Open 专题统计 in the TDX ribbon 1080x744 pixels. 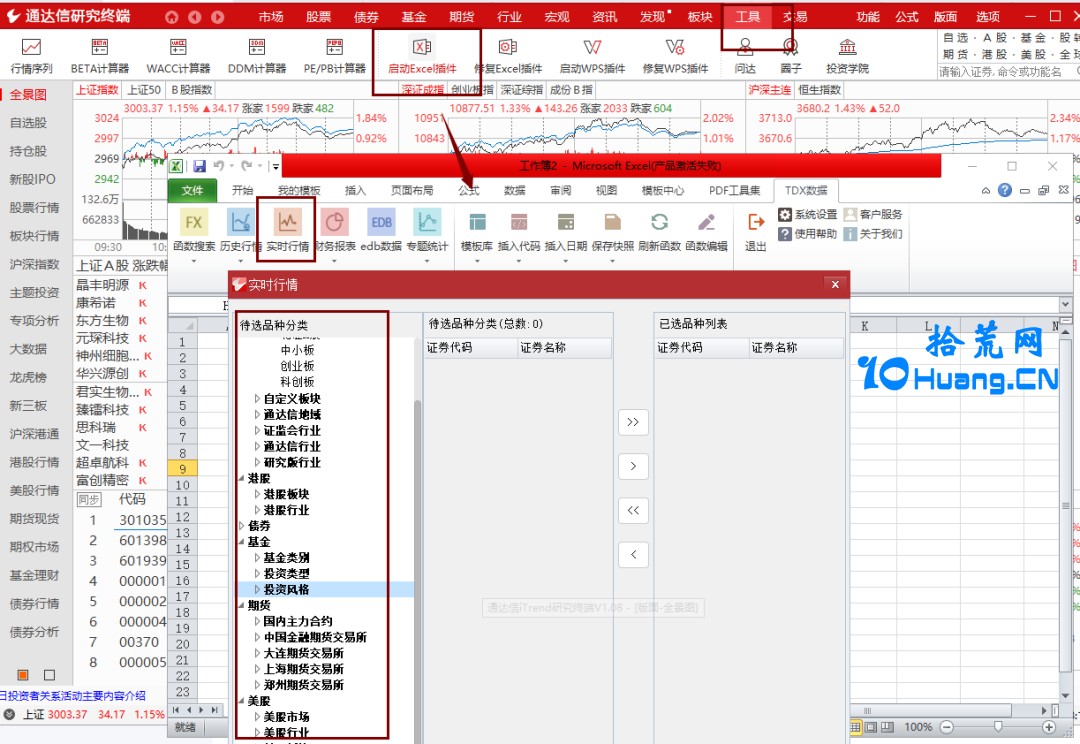tap(427, 231)
